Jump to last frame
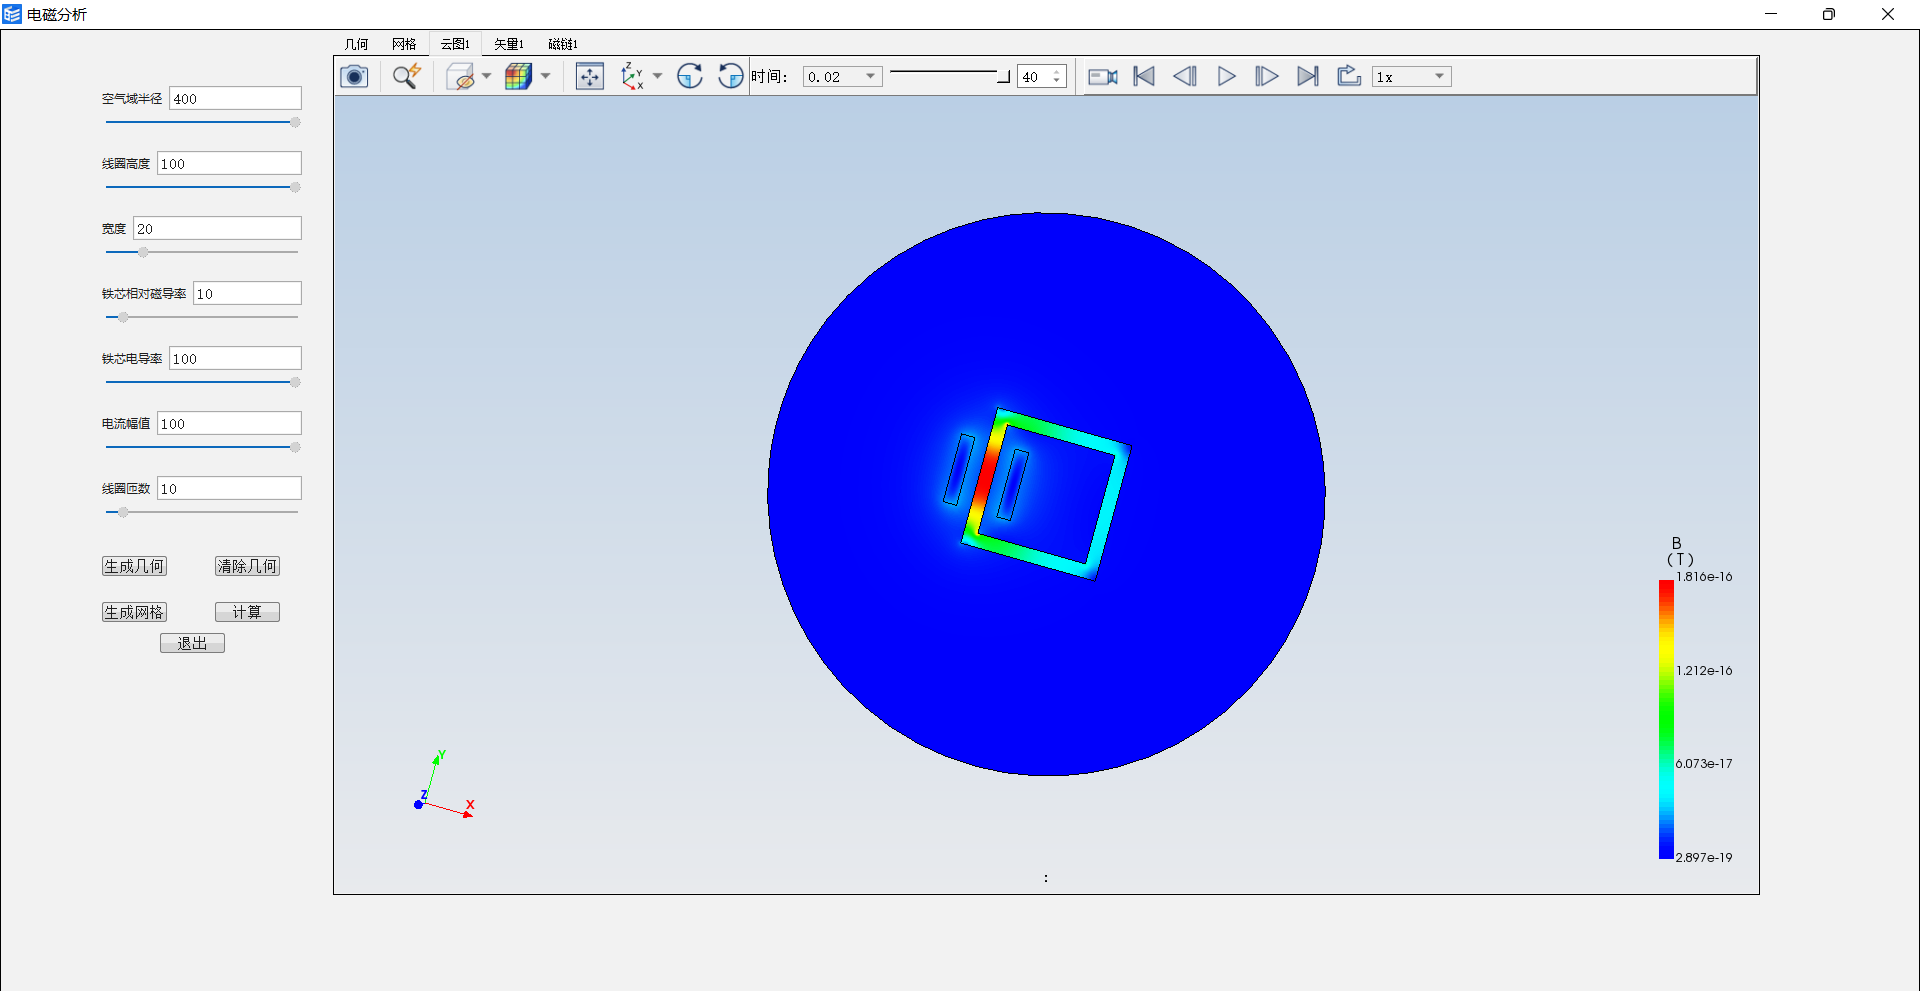Image resolution: width=1920 pixels, height=991 pixels. pyautogui.click(x=1308, y=77)
